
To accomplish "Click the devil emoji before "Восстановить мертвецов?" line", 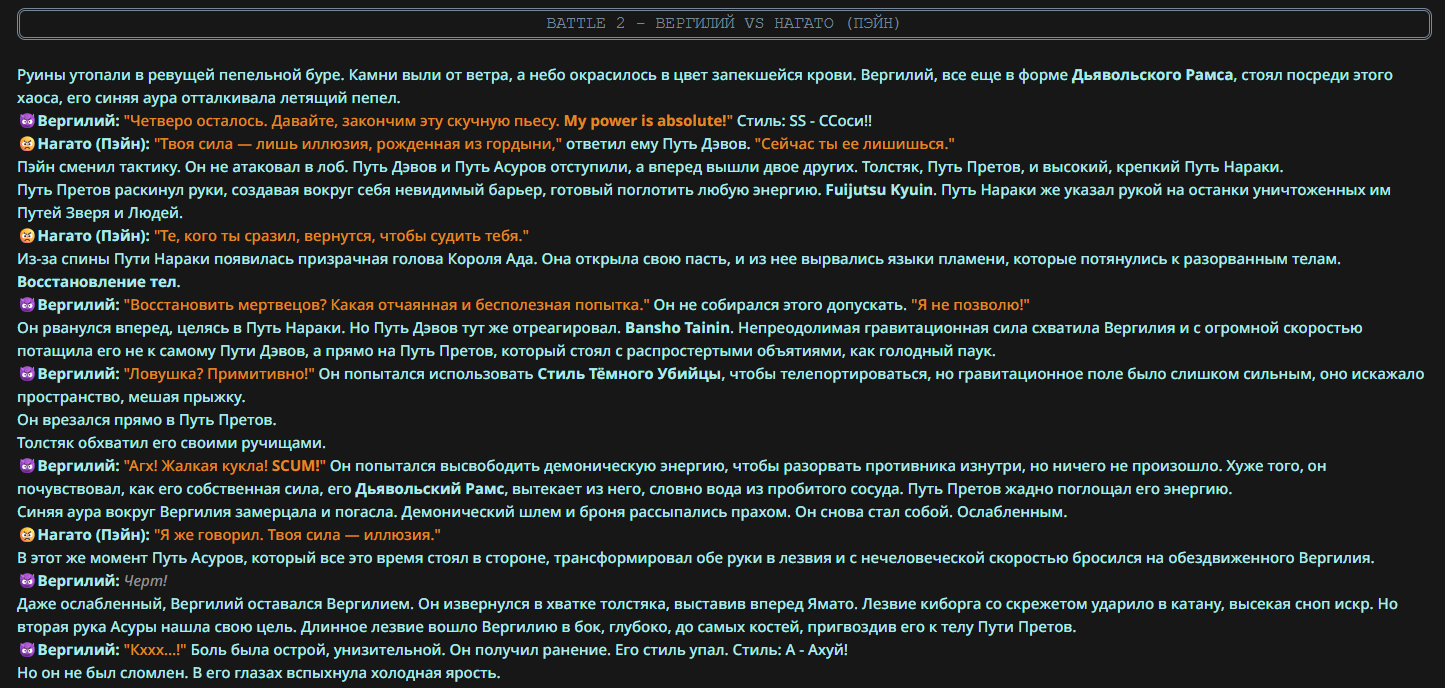I will click(x=27, y=305).
